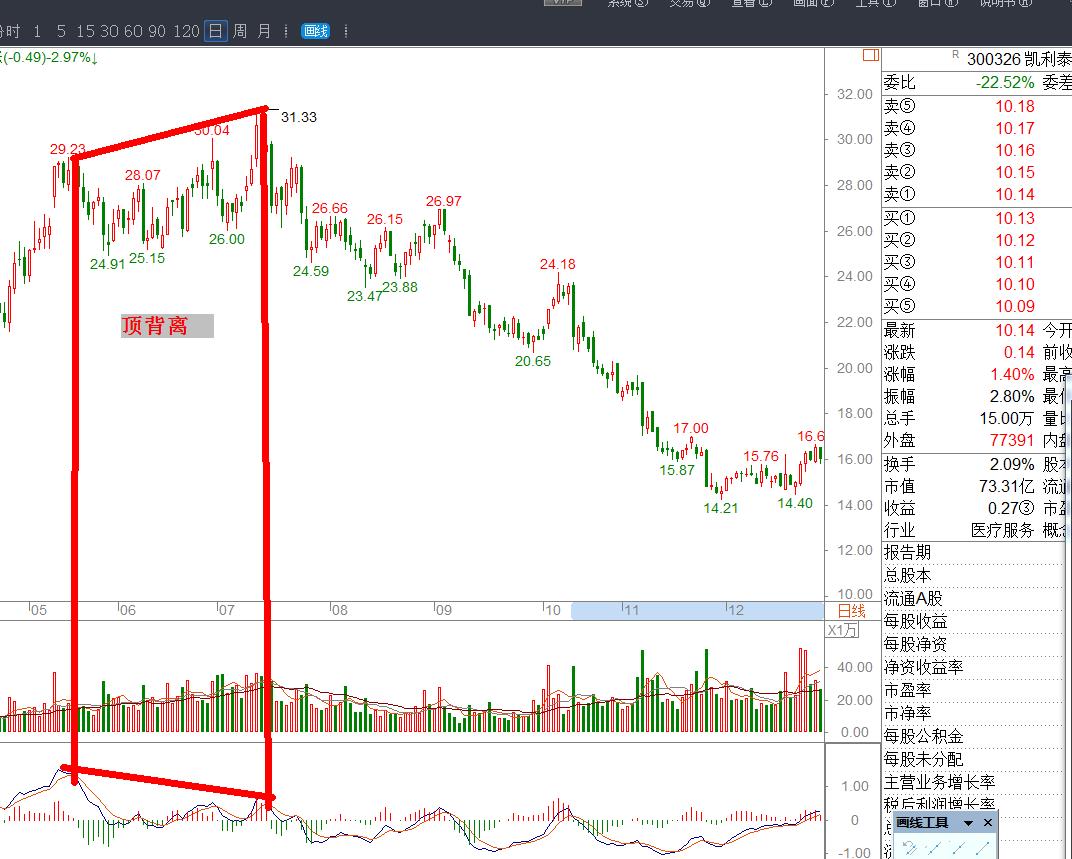This screenshot has width=1072, height=859.
Task: Select the 90-minute period button
Action: click(x=157, y=31)
